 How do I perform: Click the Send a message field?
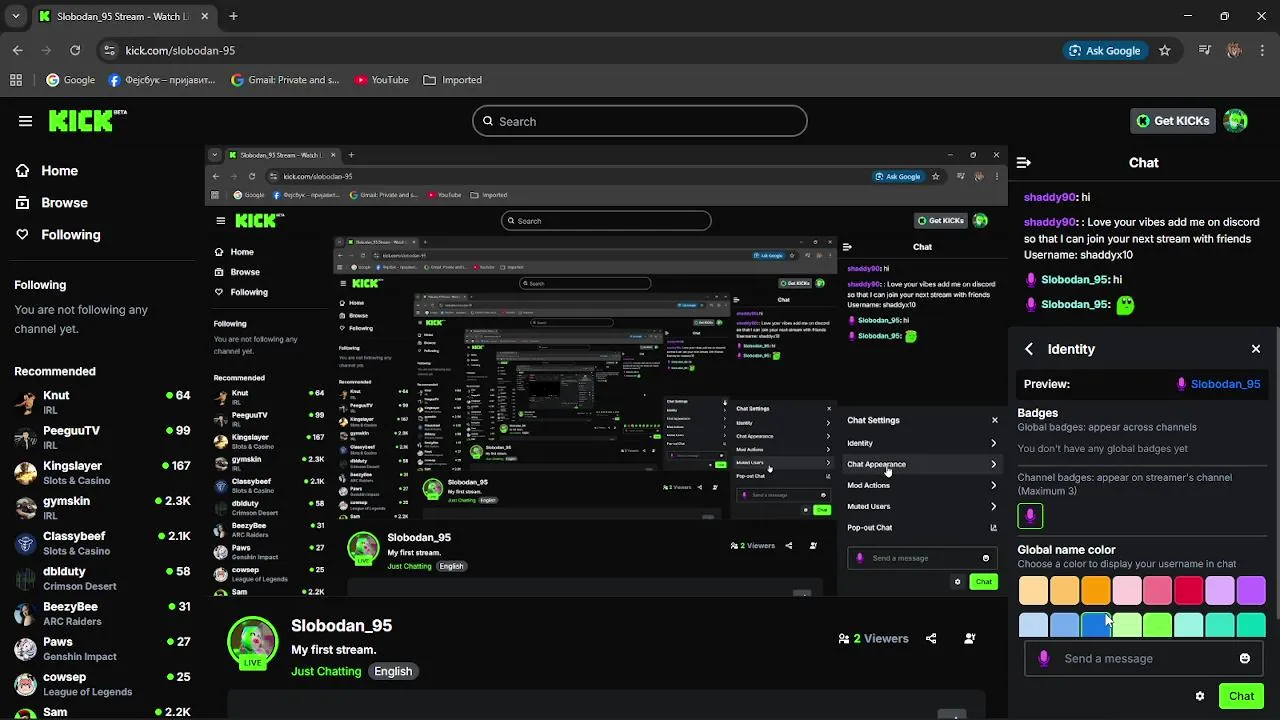click(x=1143, y=659)
